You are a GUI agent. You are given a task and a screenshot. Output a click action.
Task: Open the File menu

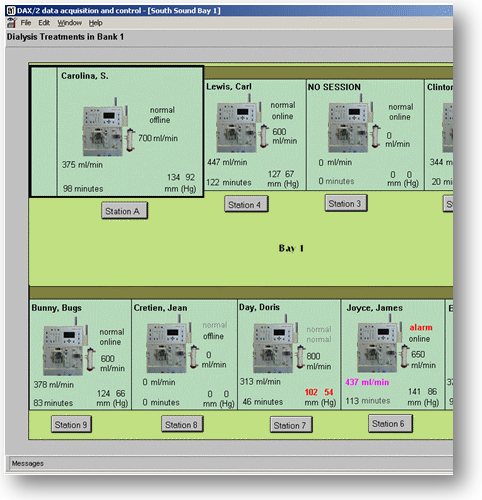pos(26,23)
